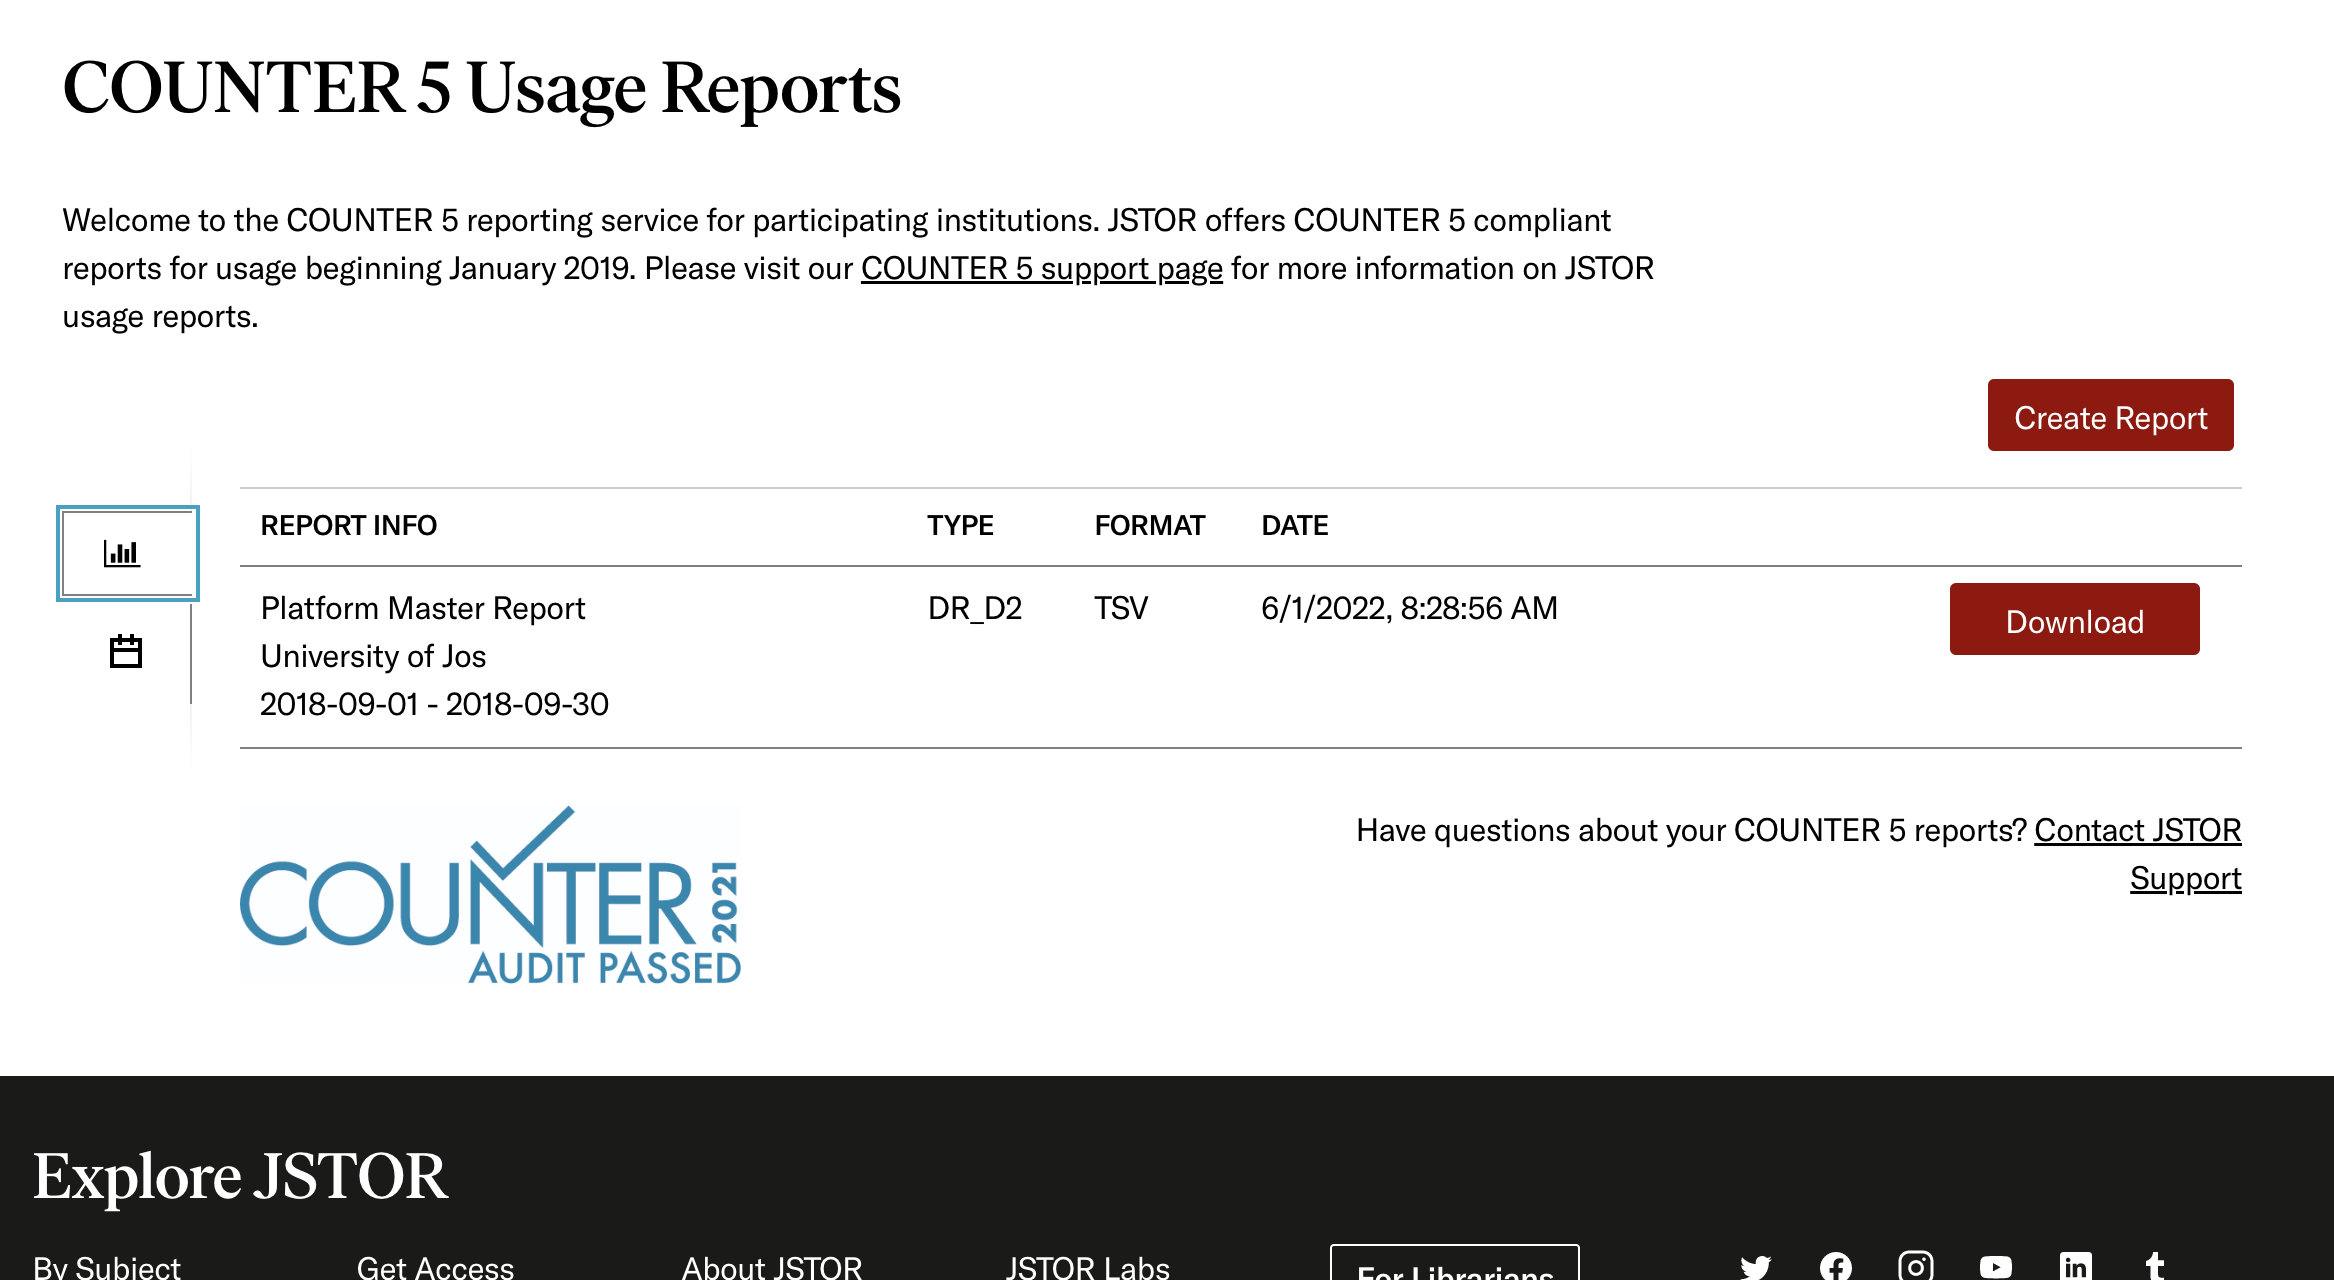
Task: Open About JSTOR footer link
Action: pos(772,1267)
